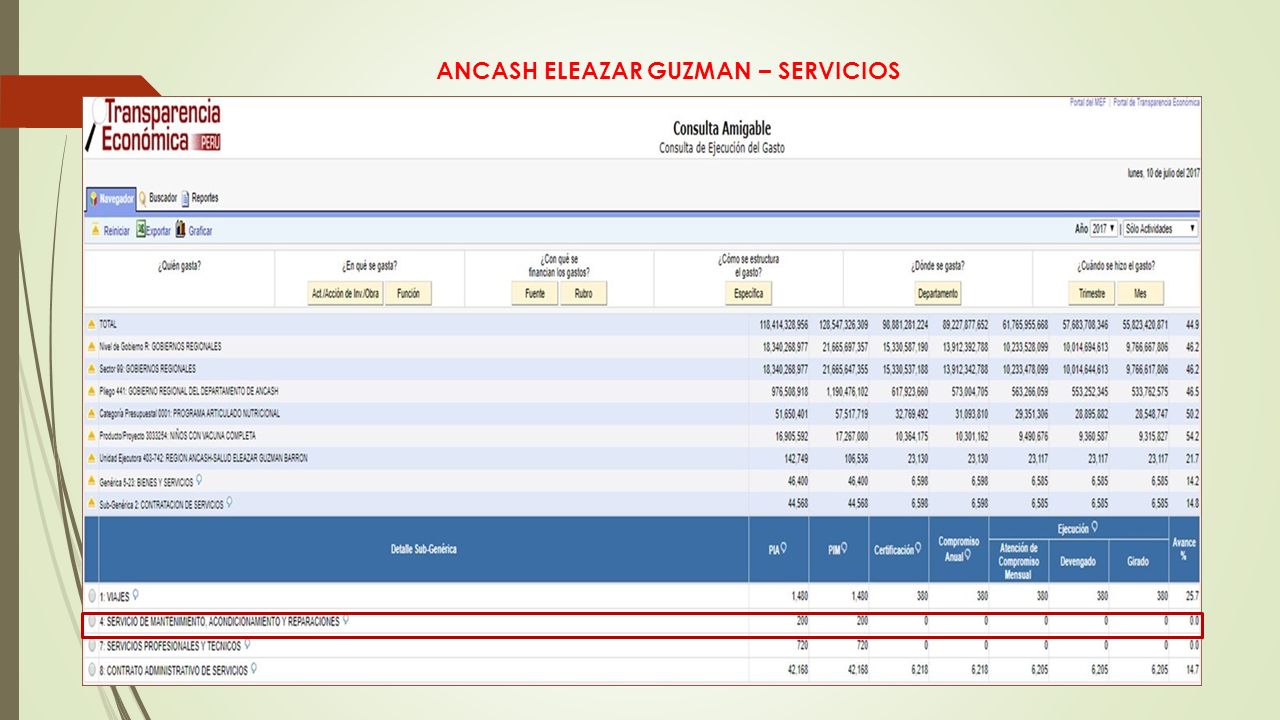Click the Excel Exportar icon

(x=141, y=229)
